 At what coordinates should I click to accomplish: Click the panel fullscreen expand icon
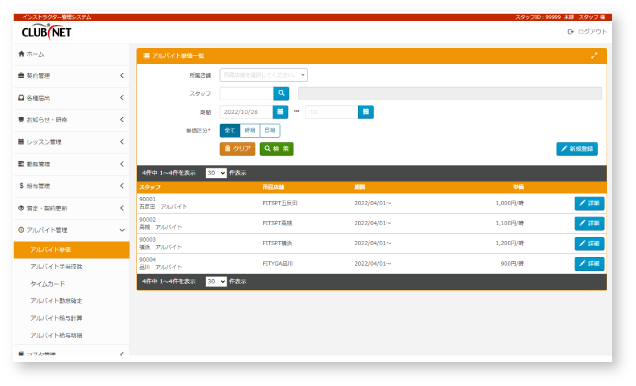(594, 56)
